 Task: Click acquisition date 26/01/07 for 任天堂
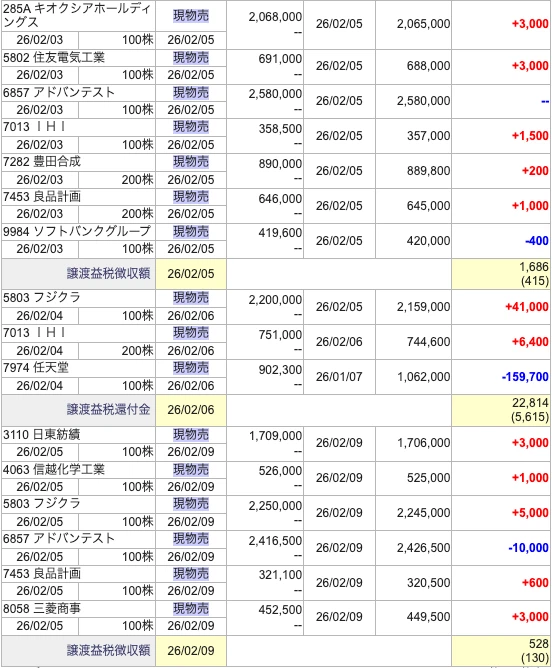point(339,377)
